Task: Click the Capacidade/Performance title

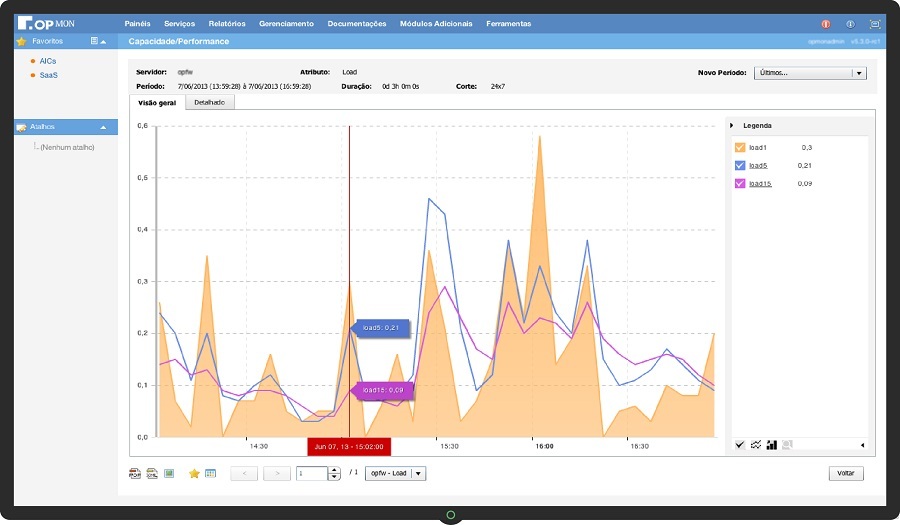Action: [x=179, y=41]
